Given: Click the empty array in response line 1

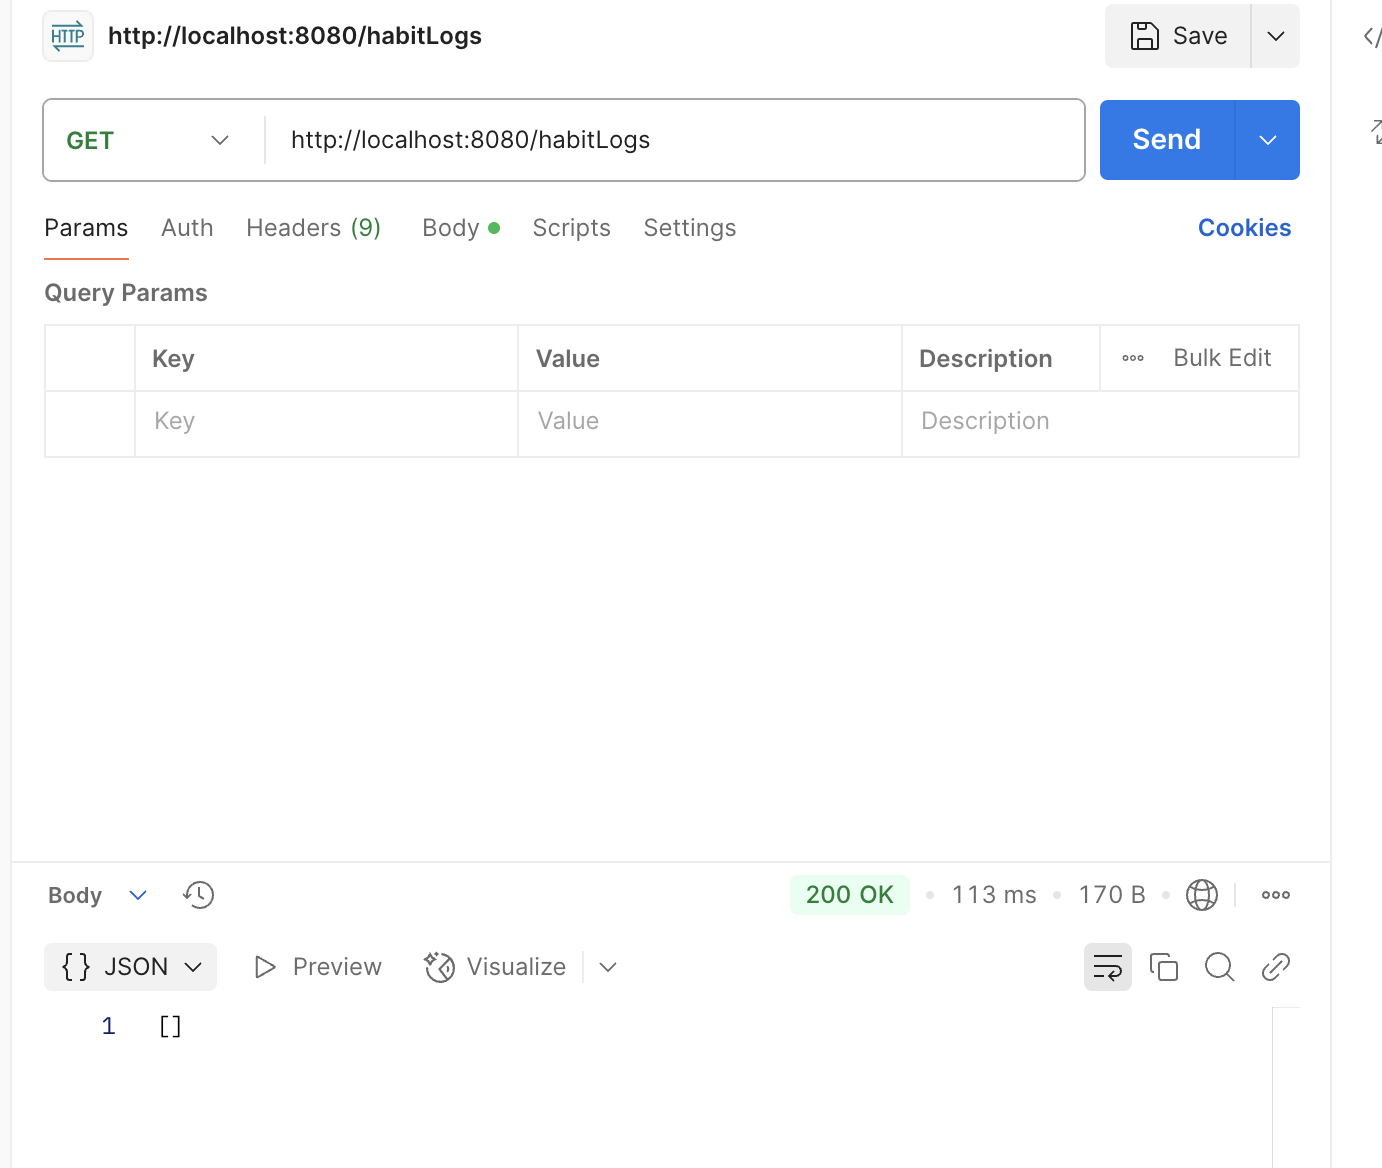Looking at the screenshot, I should [x=170, y=1026].
